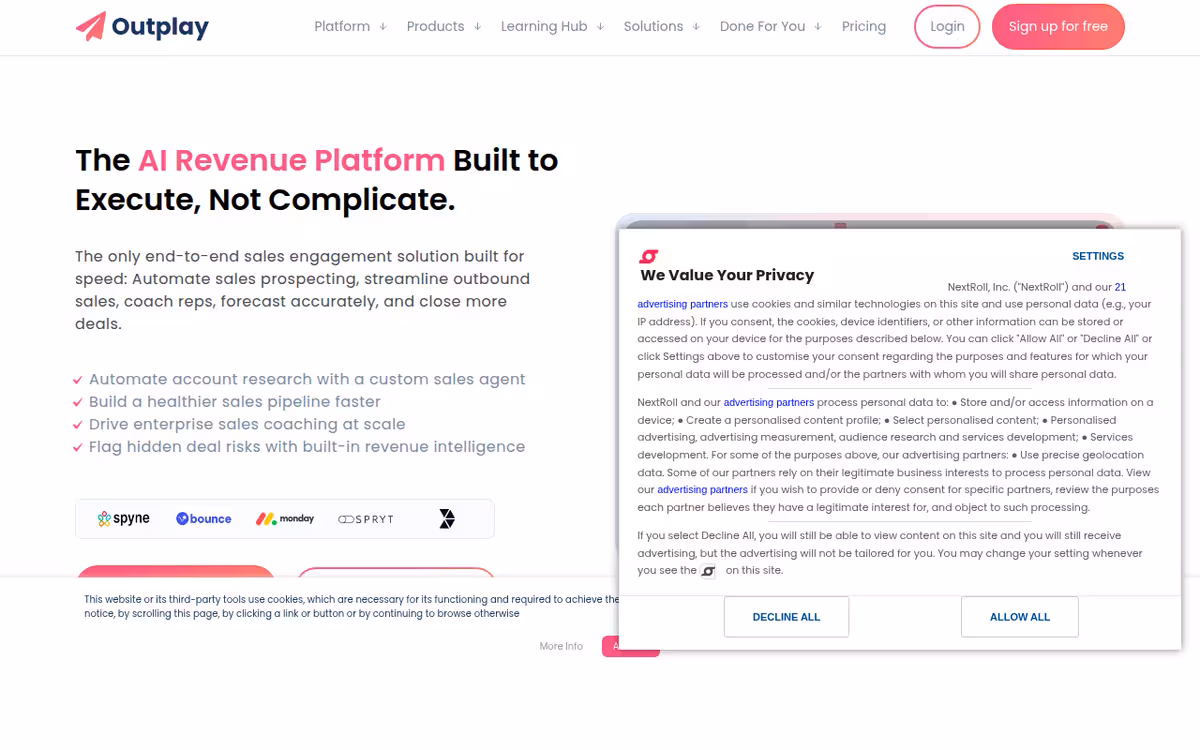Click DECLINE ALL in privacy dialog
This screenshot has width=1200, height=750.
tap(786, 617)
